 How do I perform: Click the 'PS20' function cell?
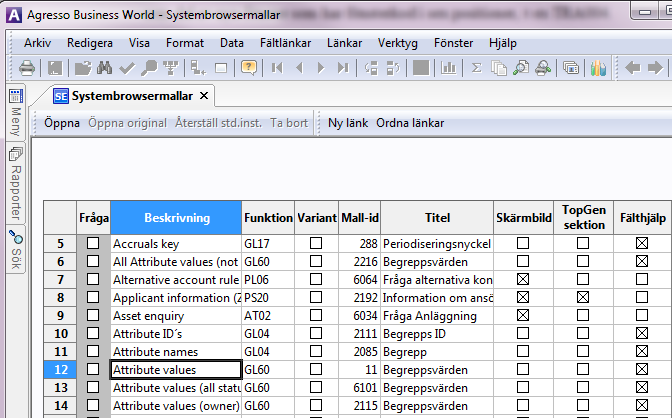pos(268,298)
